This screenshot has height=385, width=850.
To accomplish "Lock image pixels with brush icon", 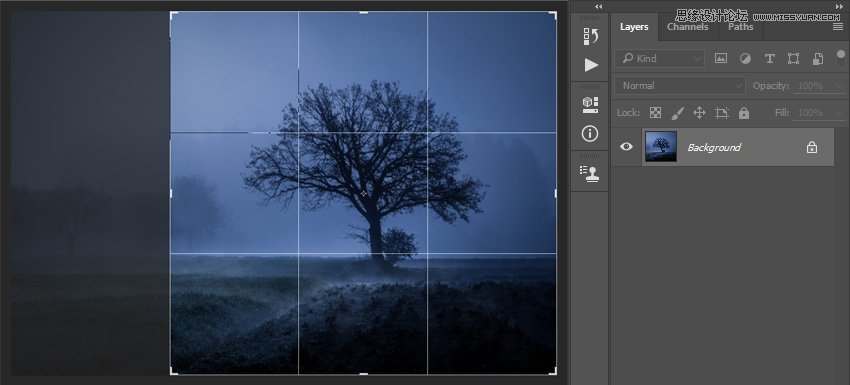I will (x=678, y=113).
